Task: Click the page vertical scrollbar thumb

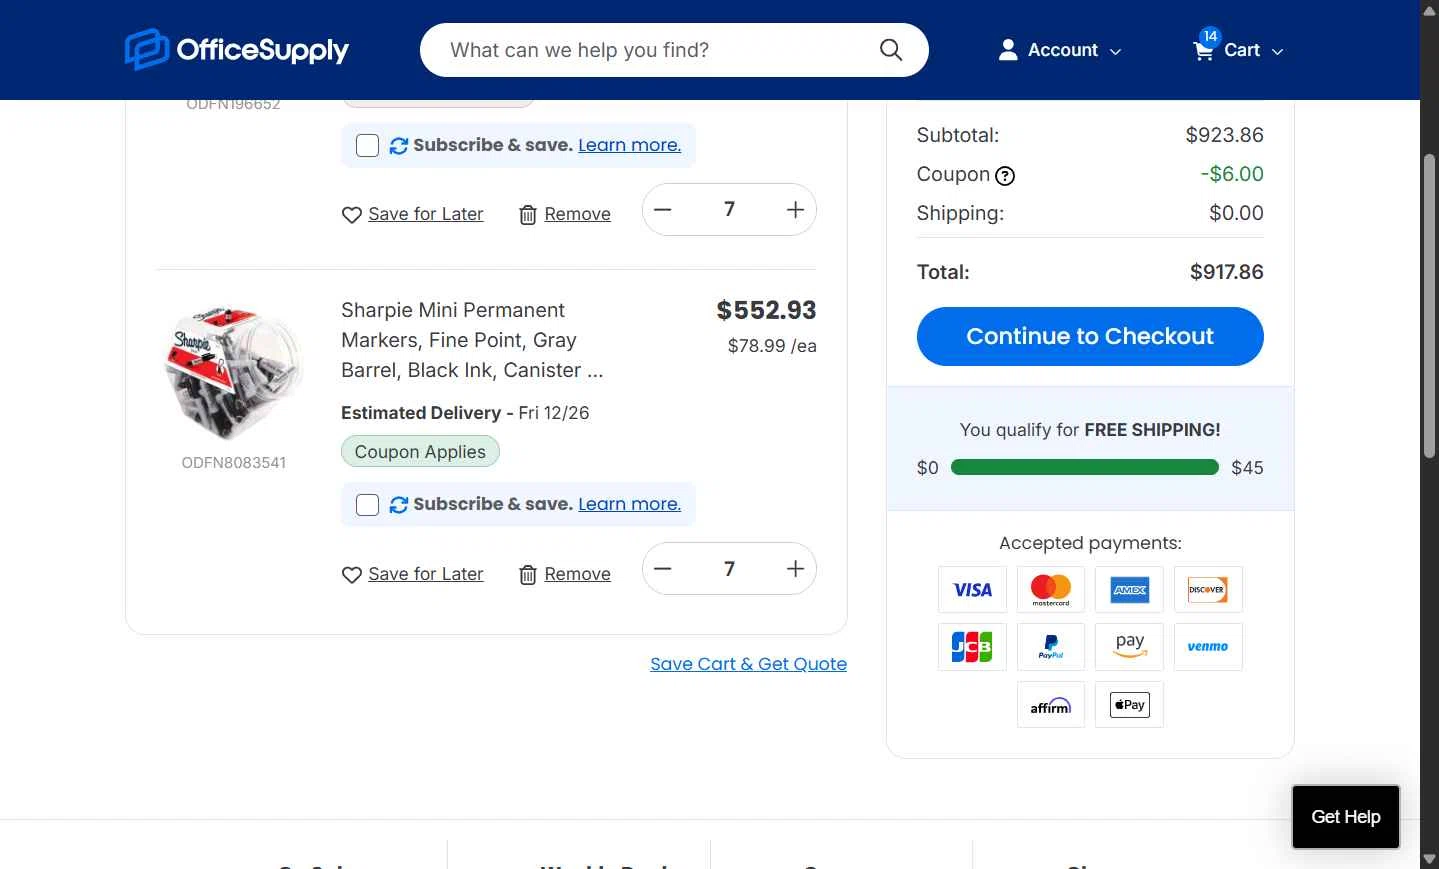Action: point(1430,306)
